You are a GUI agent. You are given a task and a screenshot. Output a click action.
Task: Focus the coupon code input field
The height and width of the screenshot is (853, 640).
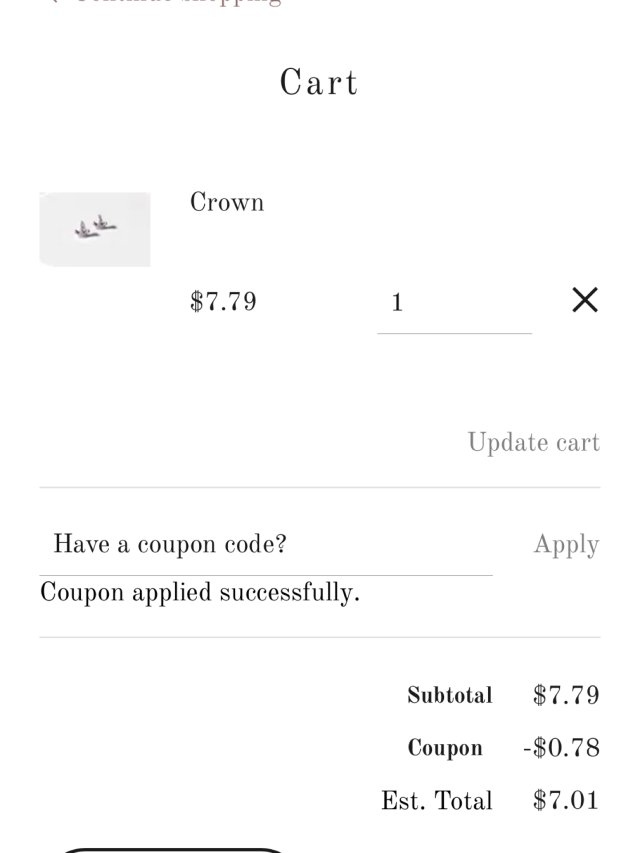(265, 545)
